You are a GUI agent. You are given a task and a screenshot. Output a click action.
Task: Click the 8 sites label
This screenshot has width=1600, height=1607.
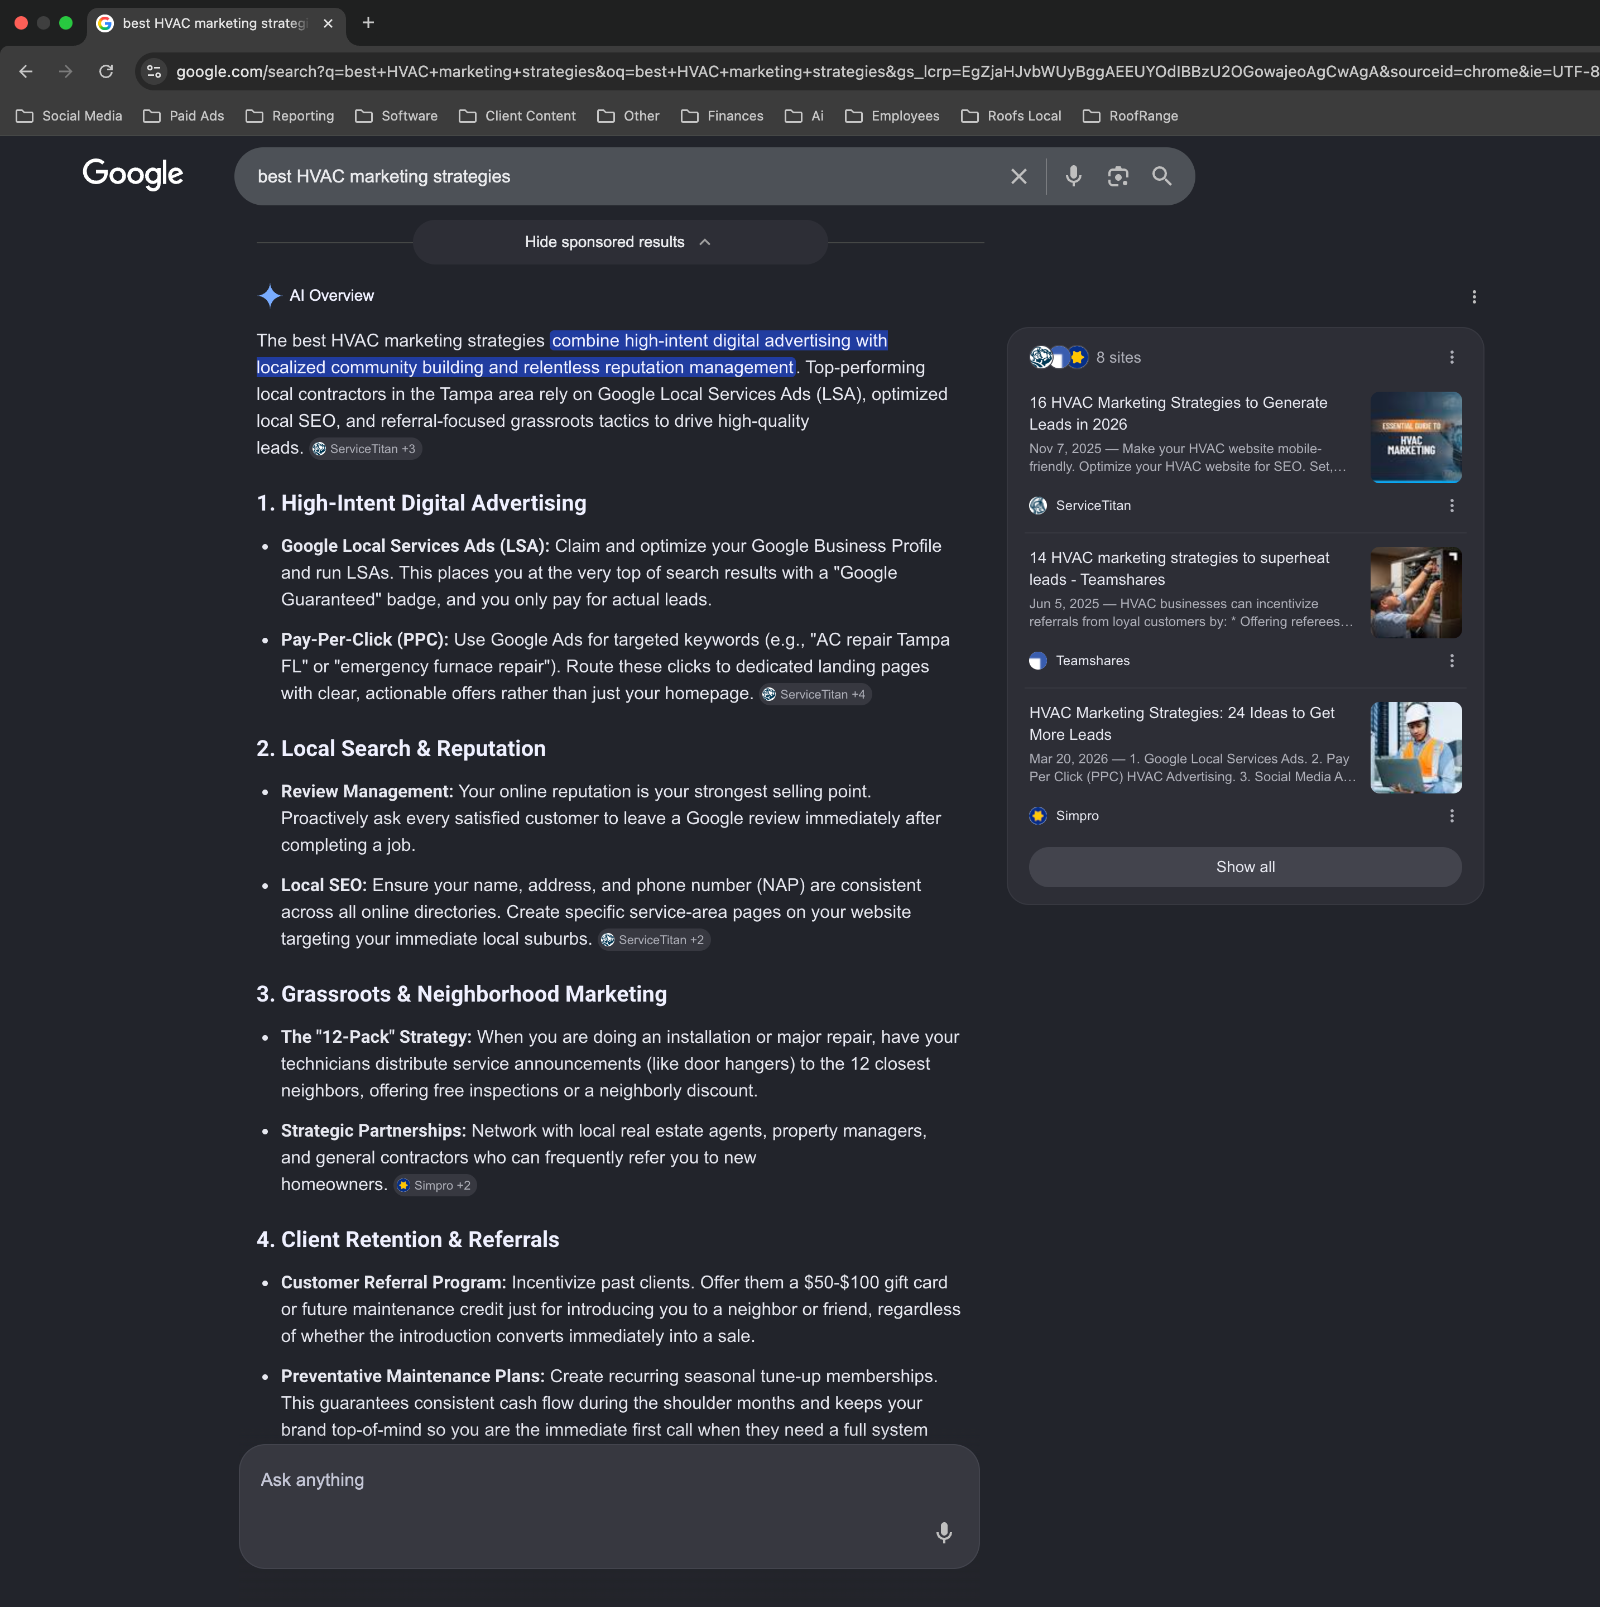(1118, 357)
